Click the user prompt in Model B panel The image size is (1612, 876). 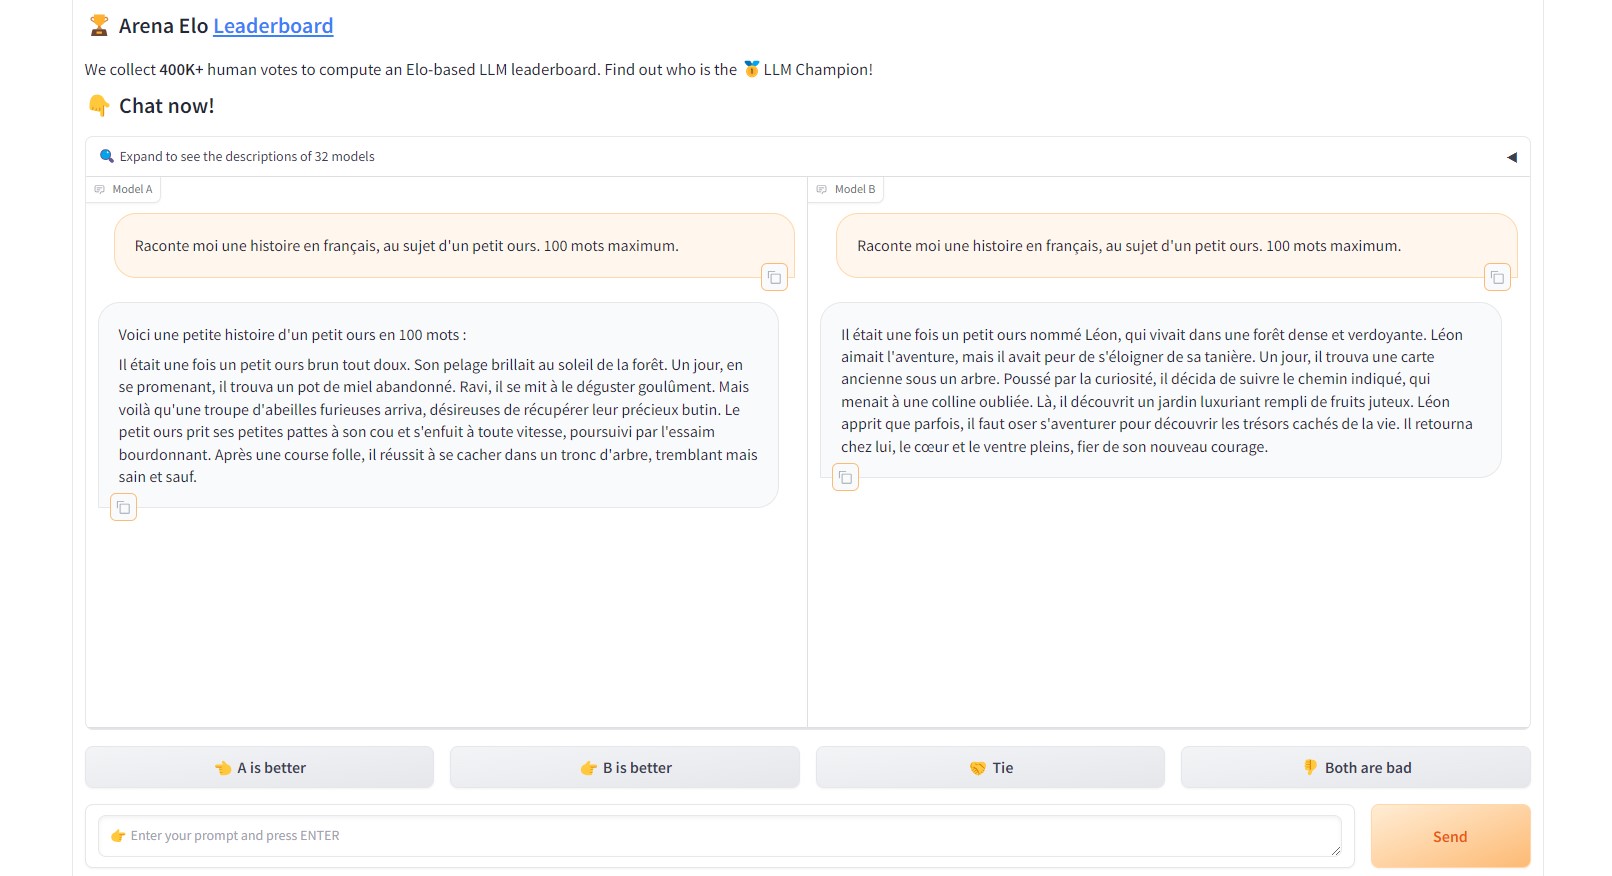(1177, 245)
